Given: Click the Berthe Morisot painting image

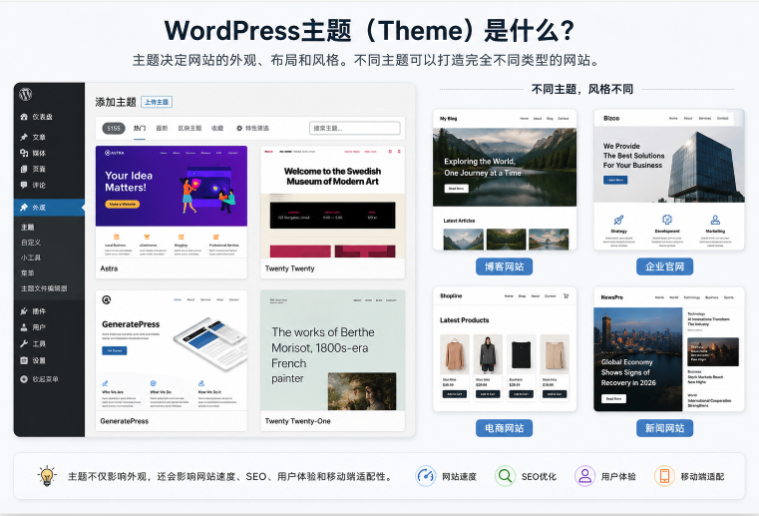Looking at the screenshot, I should pyautogui.click(x=362, y=391).
